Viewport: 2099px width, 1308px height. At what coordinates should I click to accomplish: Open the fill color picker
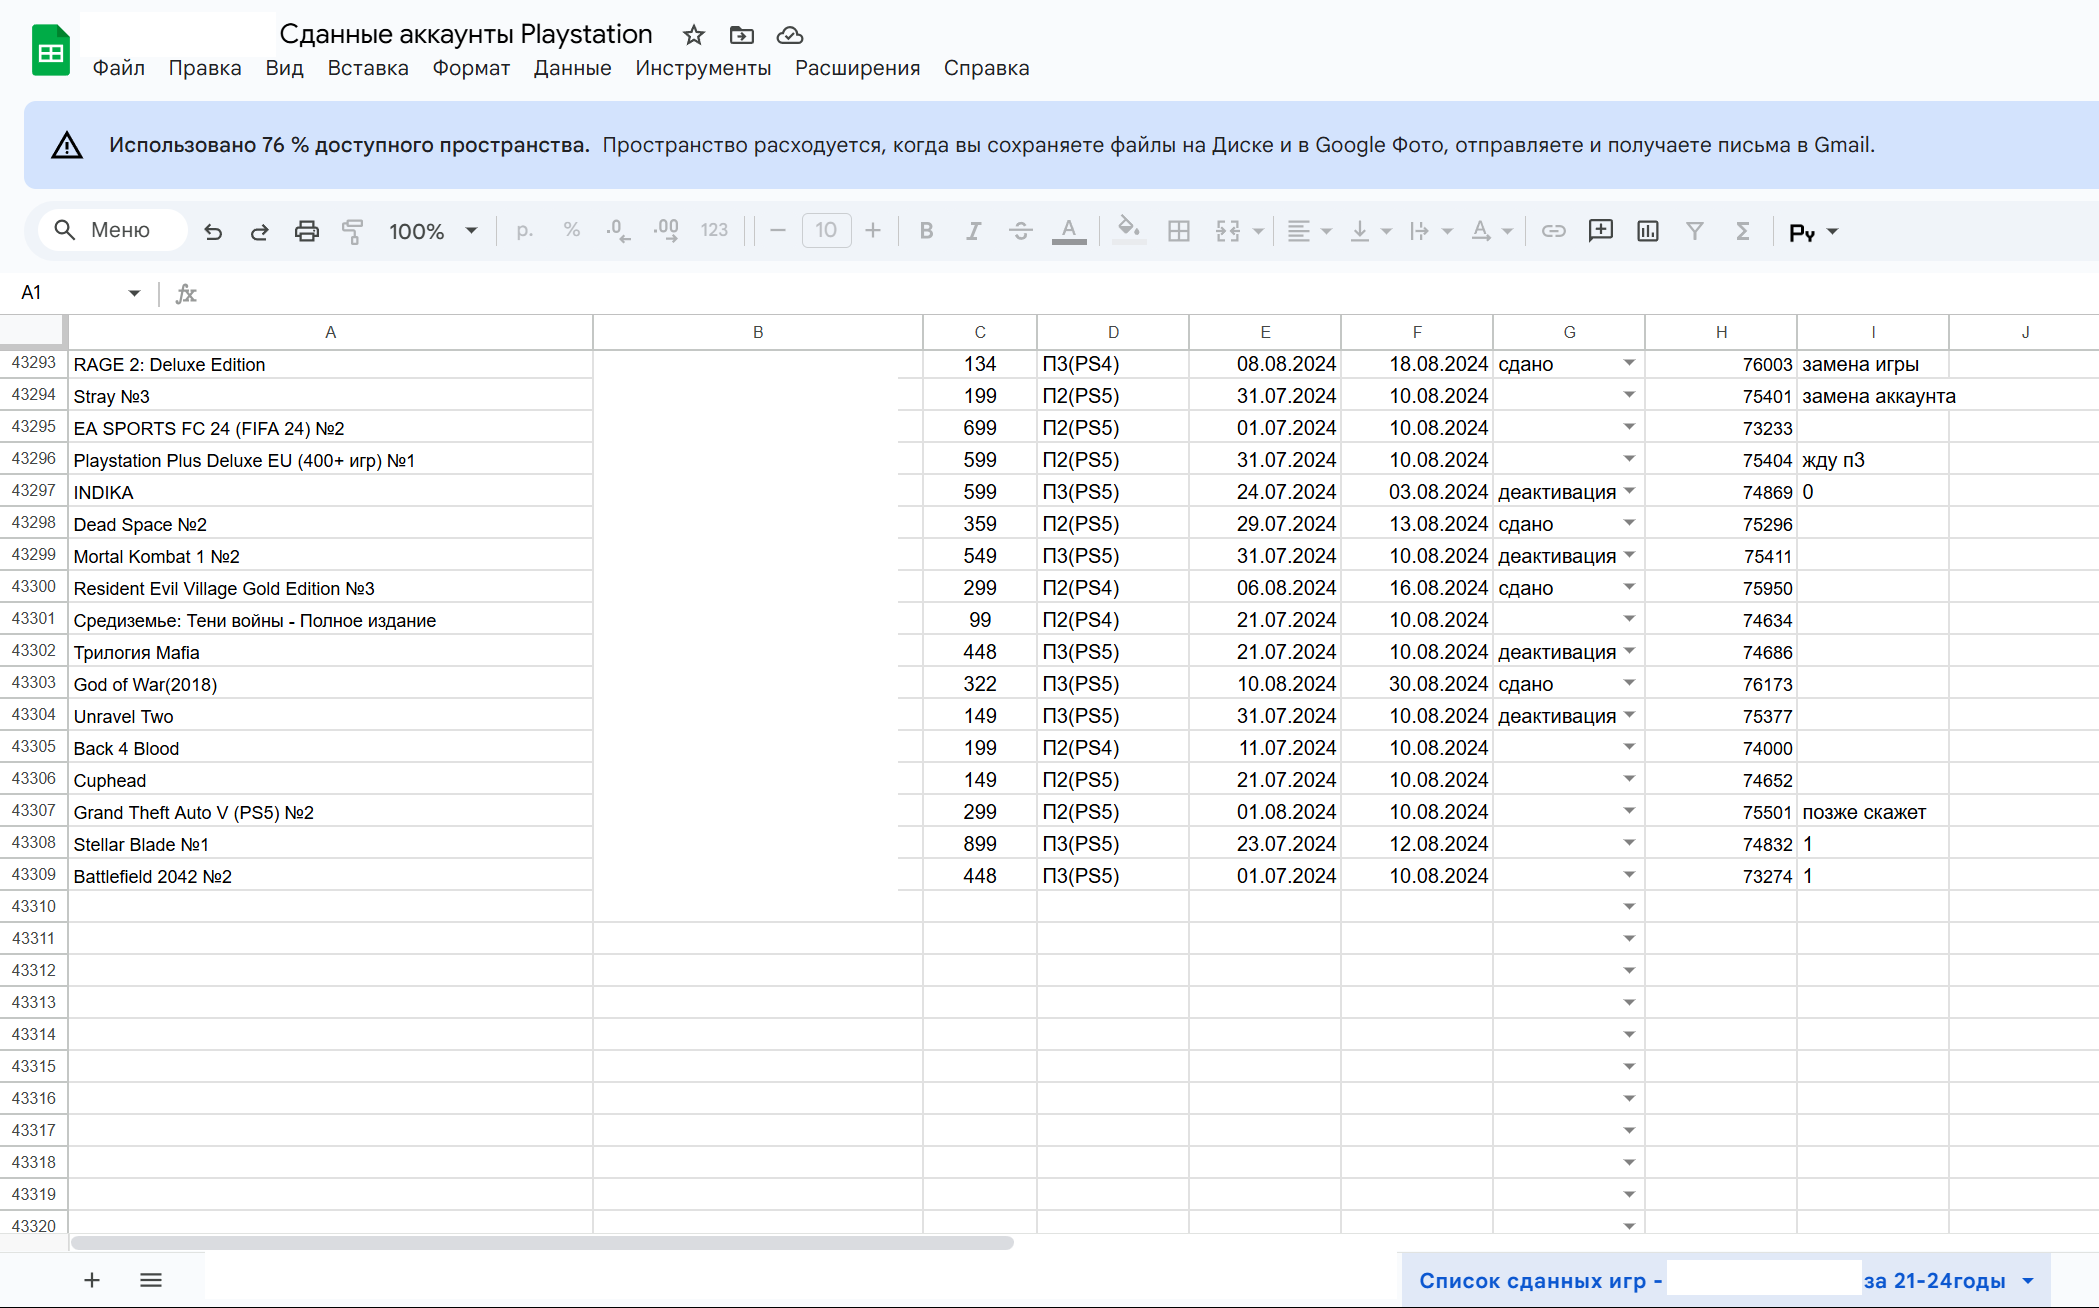pyautogui.click(x=1129, y=231)
